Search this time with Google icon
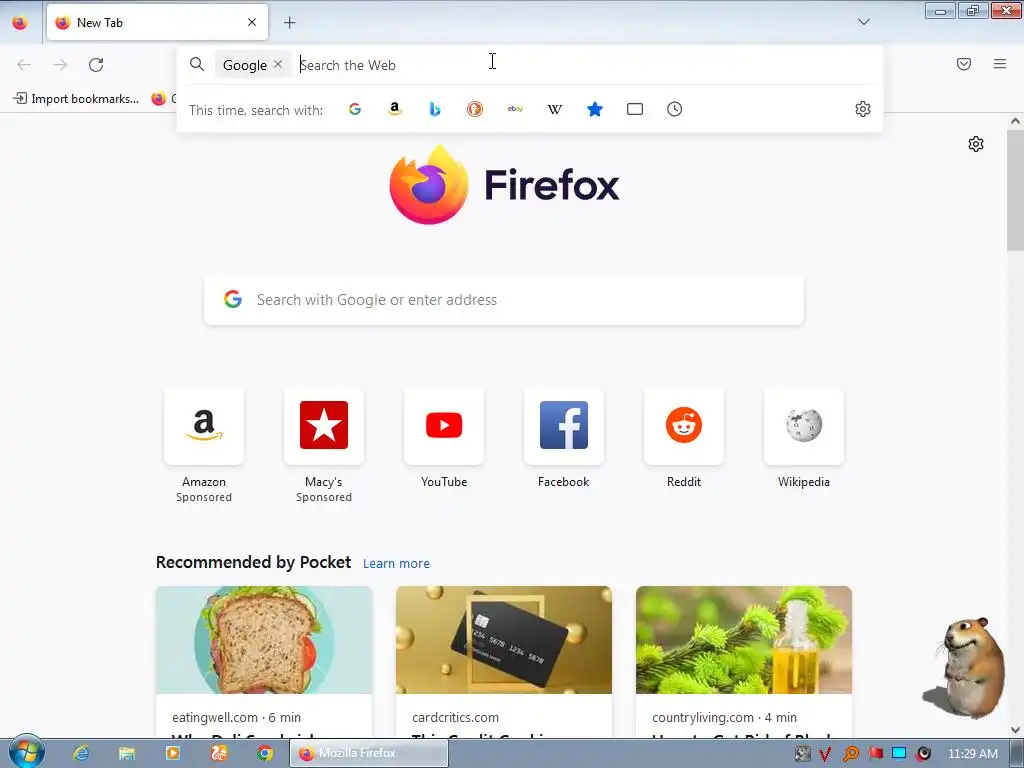The height and width of the screenshot is (768, 1024). [x=355, y=109]
